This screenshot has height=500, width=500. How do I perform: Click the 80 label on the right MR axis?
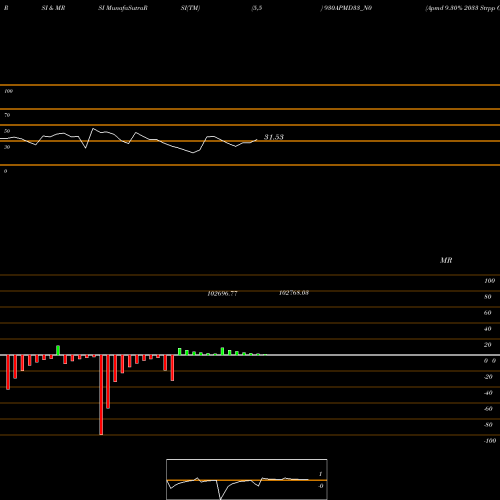488,297
